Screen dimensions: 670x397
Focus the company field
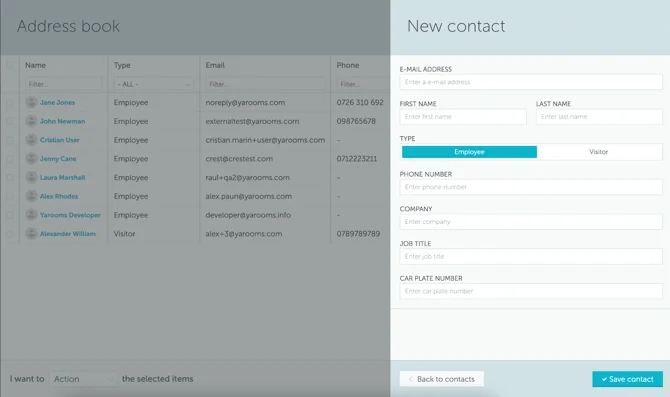pos(531,222)
